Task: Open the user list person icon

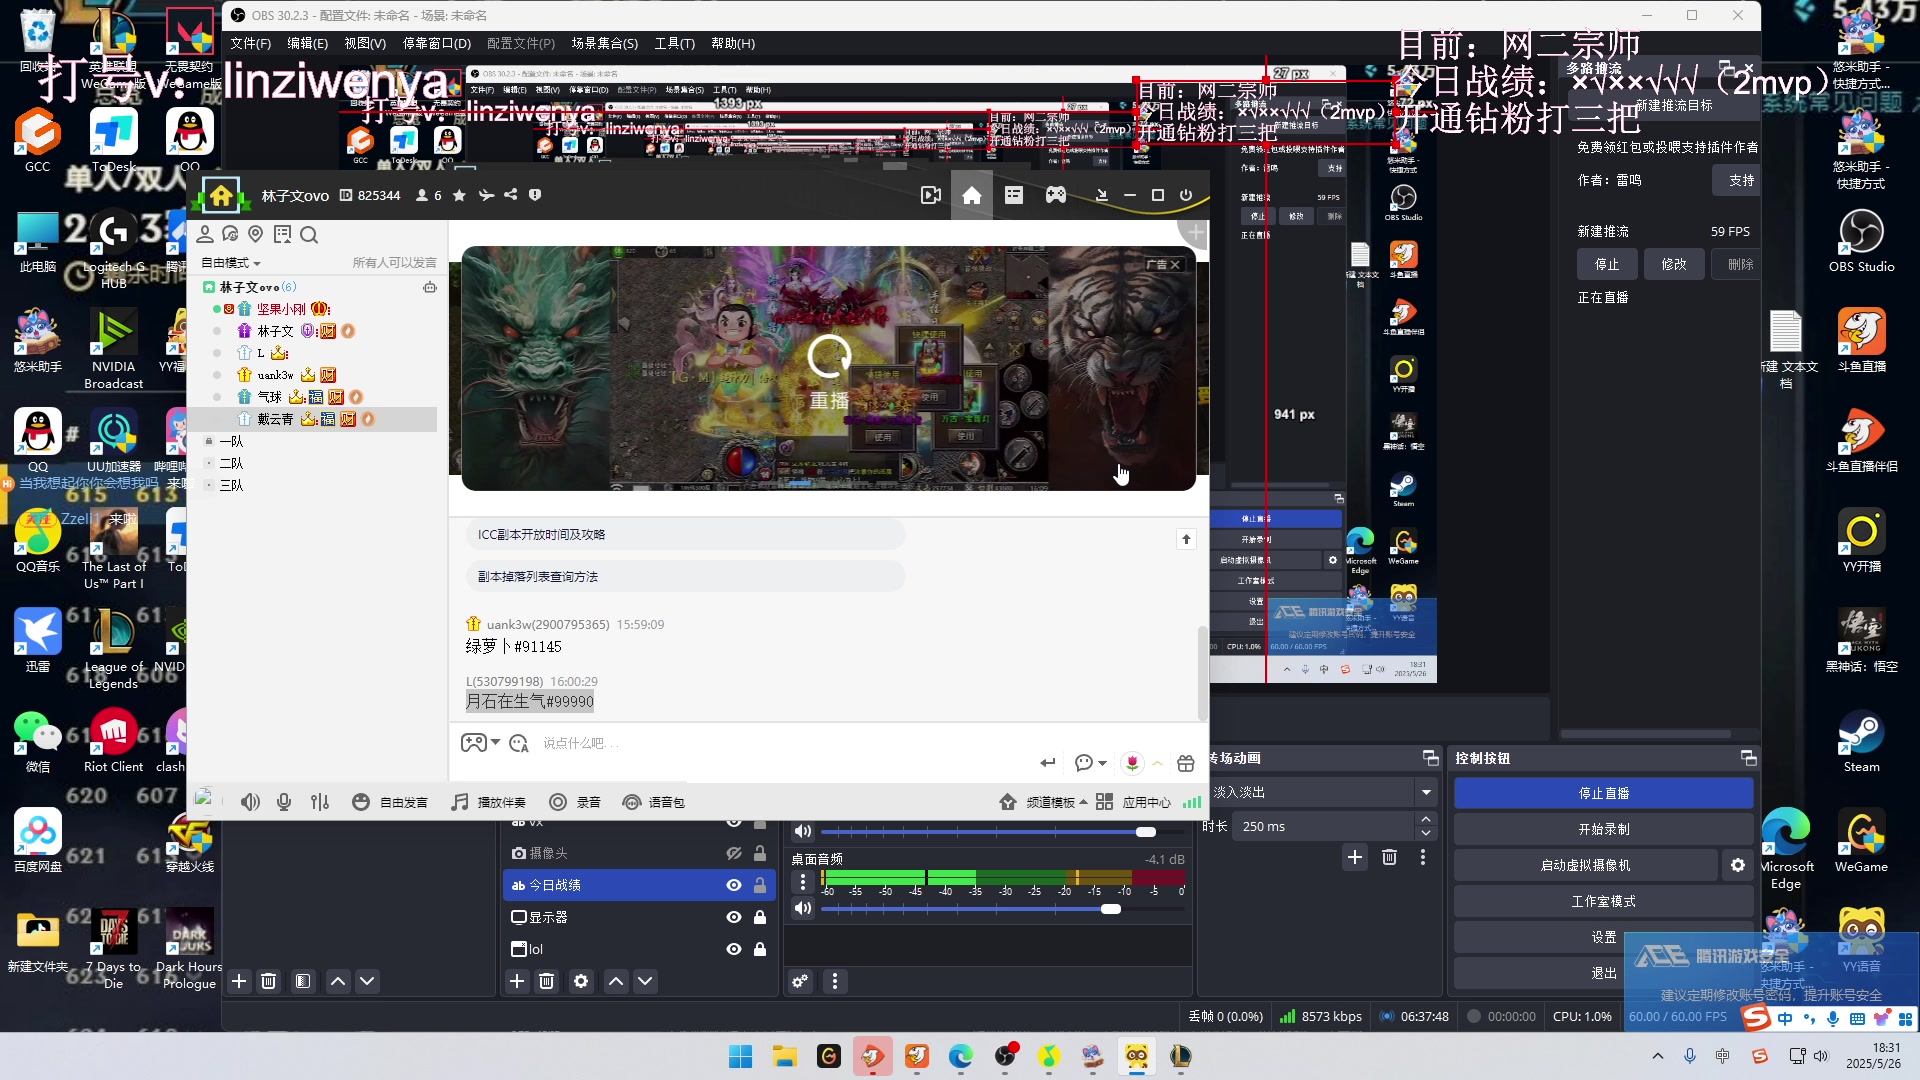Action: pos(205,234)
